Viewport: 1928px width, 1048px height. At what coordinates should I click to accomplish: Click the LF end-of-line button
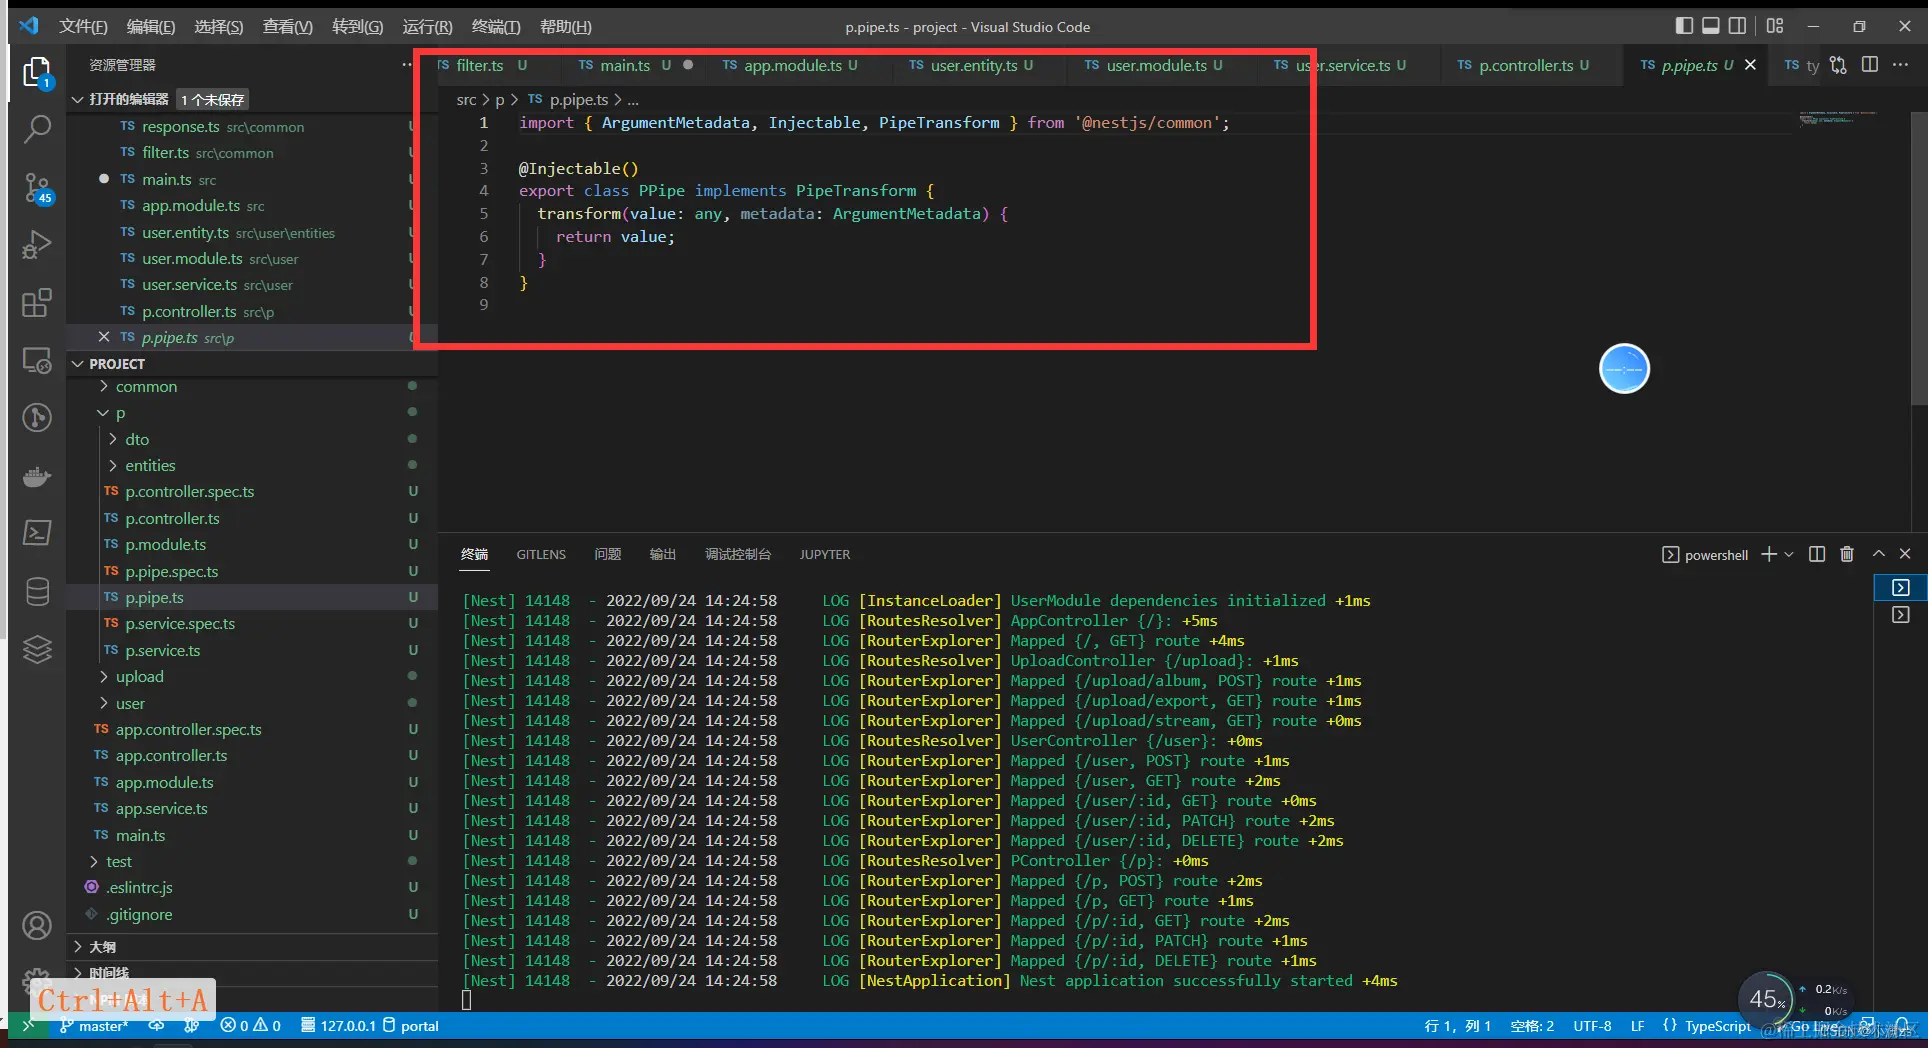coord(1637,1026)
